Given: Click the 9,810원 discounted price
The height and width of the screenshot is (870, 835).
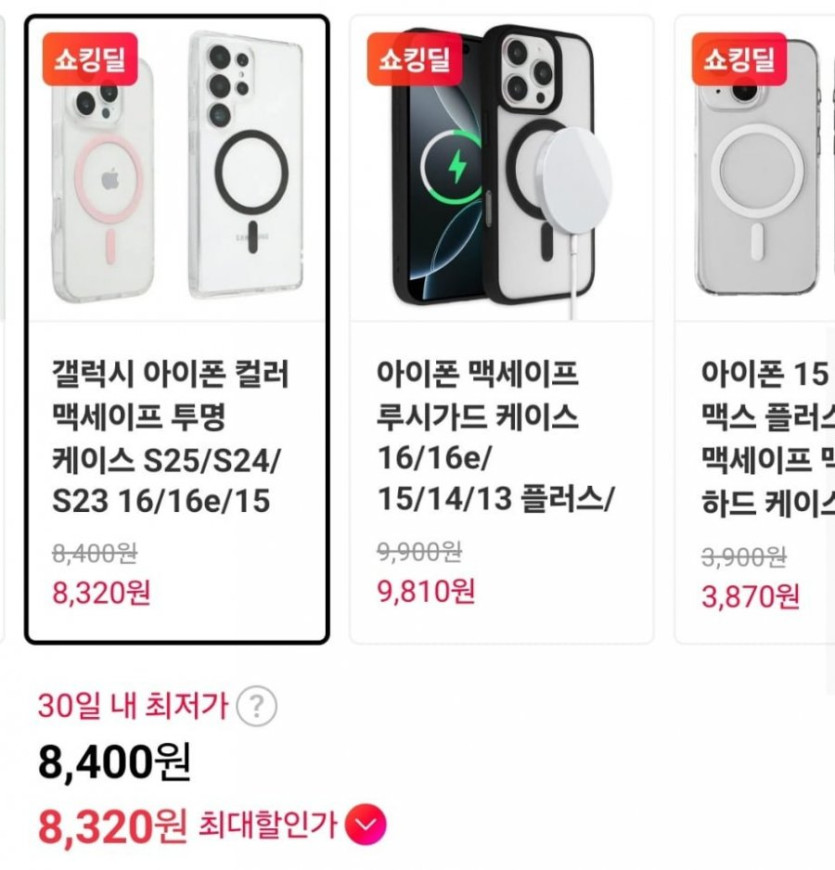Looking at the screenshot, I should [426, 591].
